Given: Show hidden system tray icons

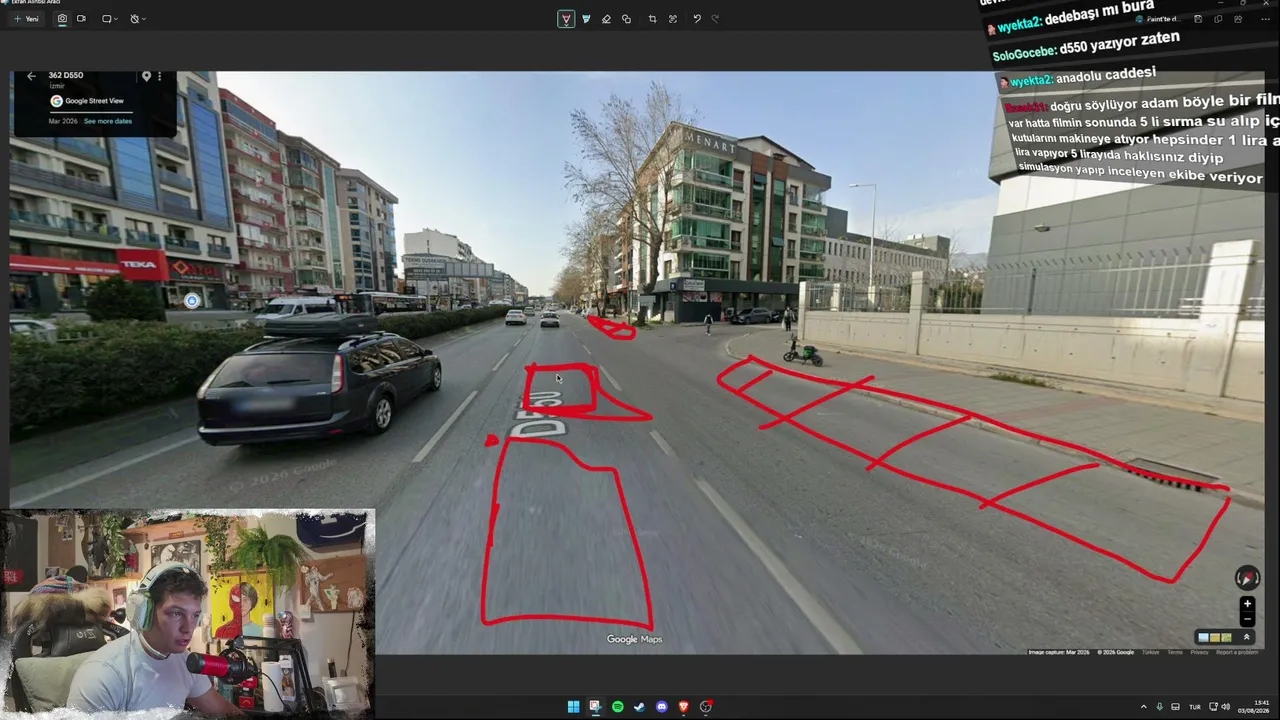Looking at the screenshot, I should 1144,707.
